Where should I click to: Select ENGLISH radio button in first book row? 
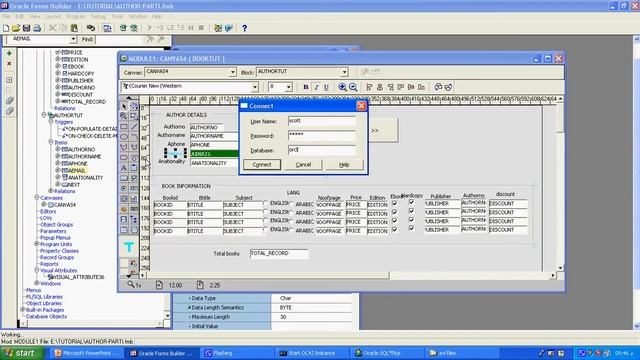(x=266, y=203)
